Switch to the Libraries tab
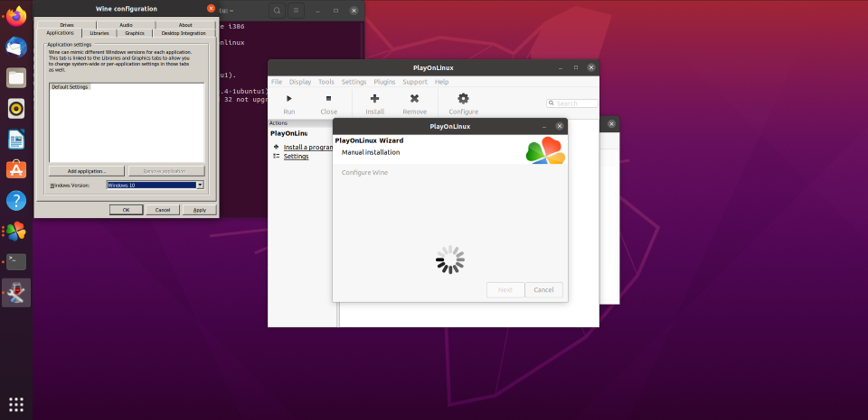868x420 pixels. [99, 33]
